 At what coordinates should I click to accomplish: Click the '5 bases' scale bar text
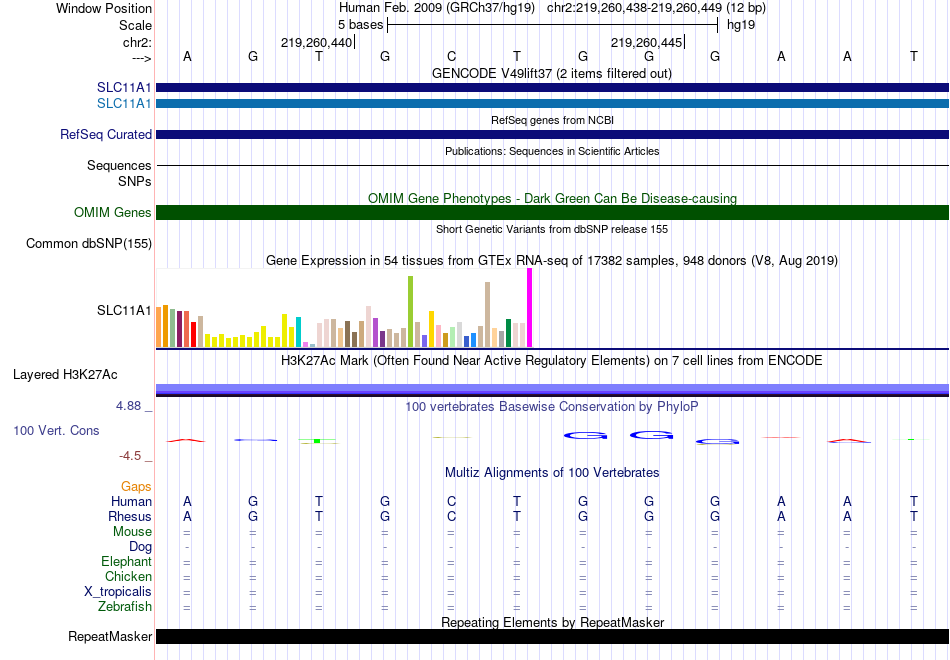click(360, 25)
